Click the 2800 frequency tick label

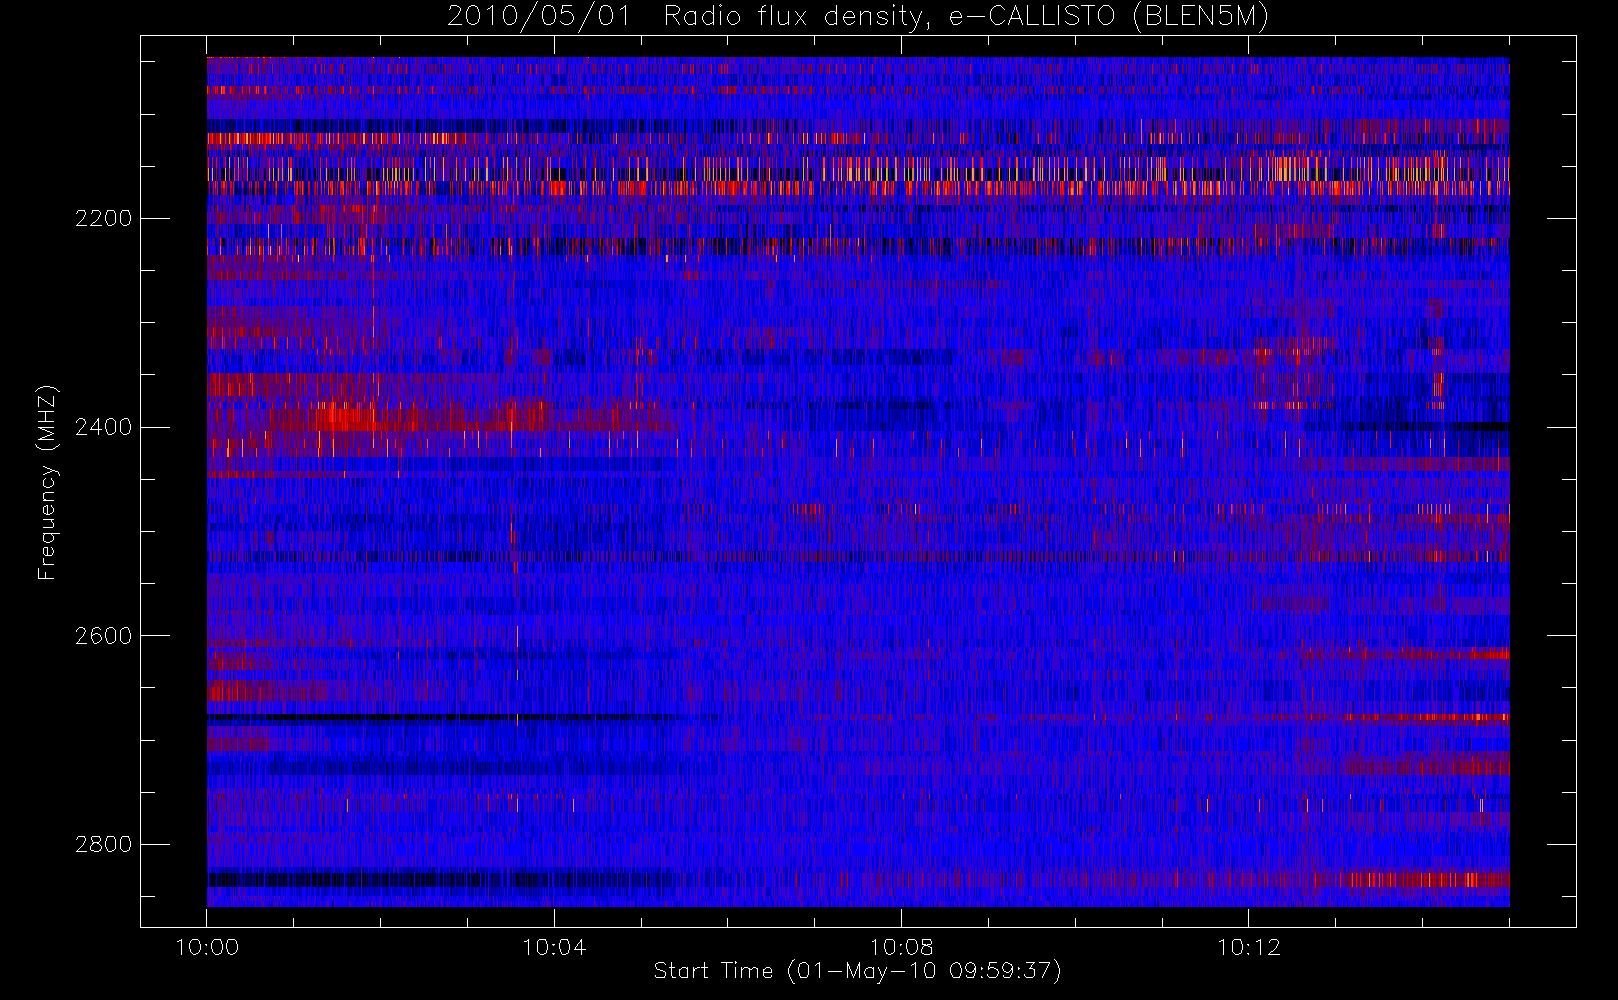(x=104, y=845)
